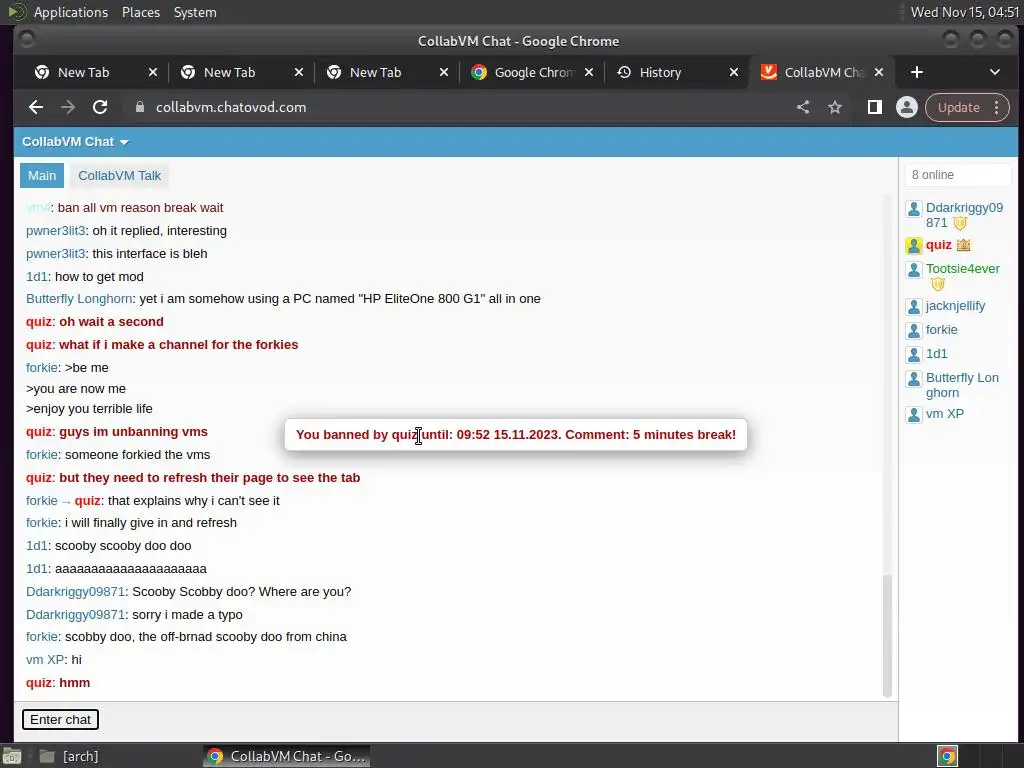
Task: Share this page via share icon
Action: tap(803, 107)
